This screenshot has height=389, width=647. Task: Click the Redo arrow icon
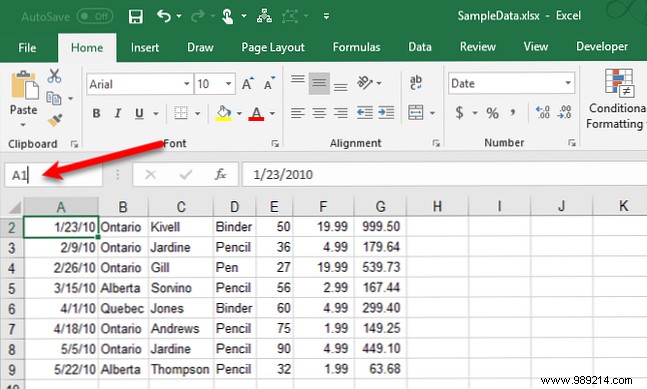point(198,16)
